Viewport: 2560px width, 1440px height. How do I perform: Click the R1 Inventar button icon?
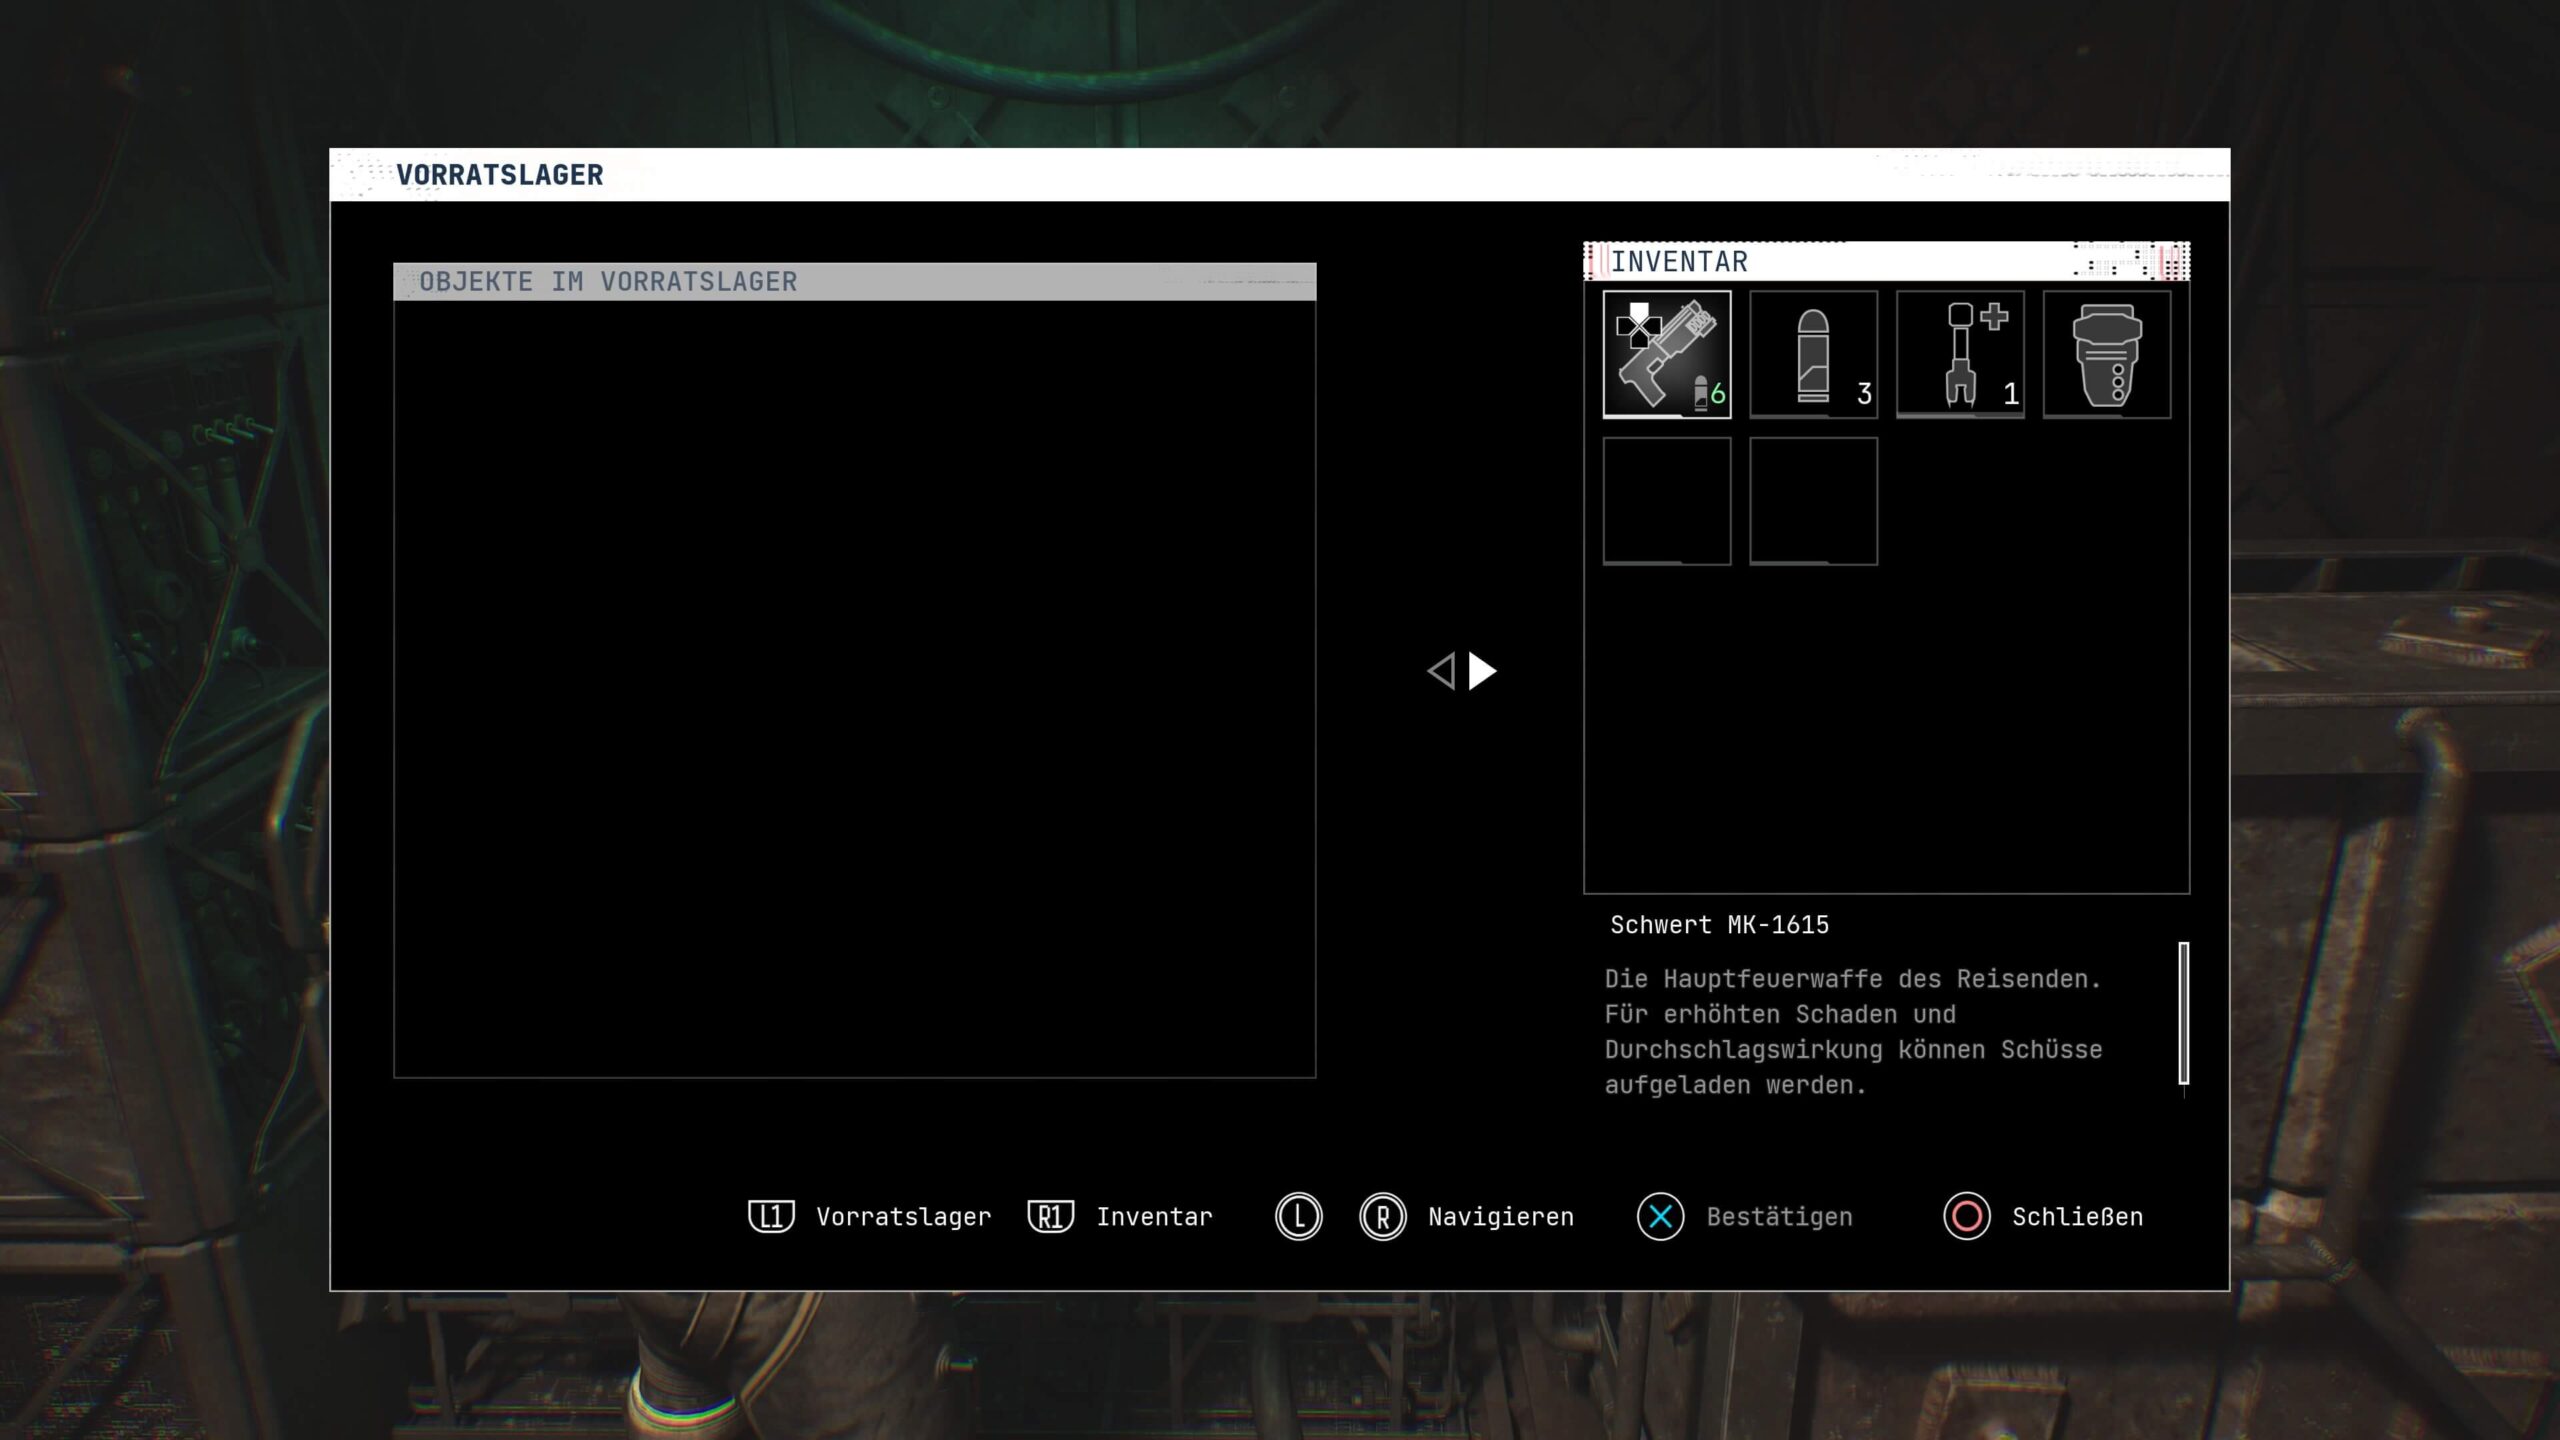[x=1051, y=1217]
